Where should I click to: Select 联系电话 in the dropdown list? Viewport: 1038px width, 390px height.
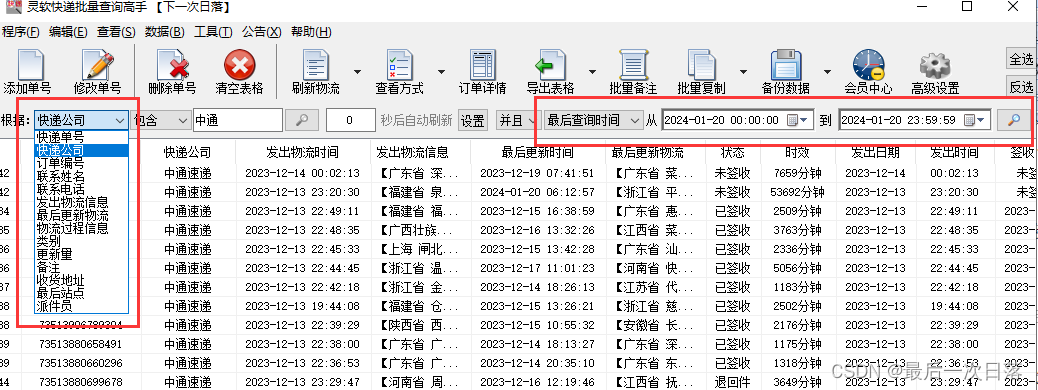[x=81, y=189]
